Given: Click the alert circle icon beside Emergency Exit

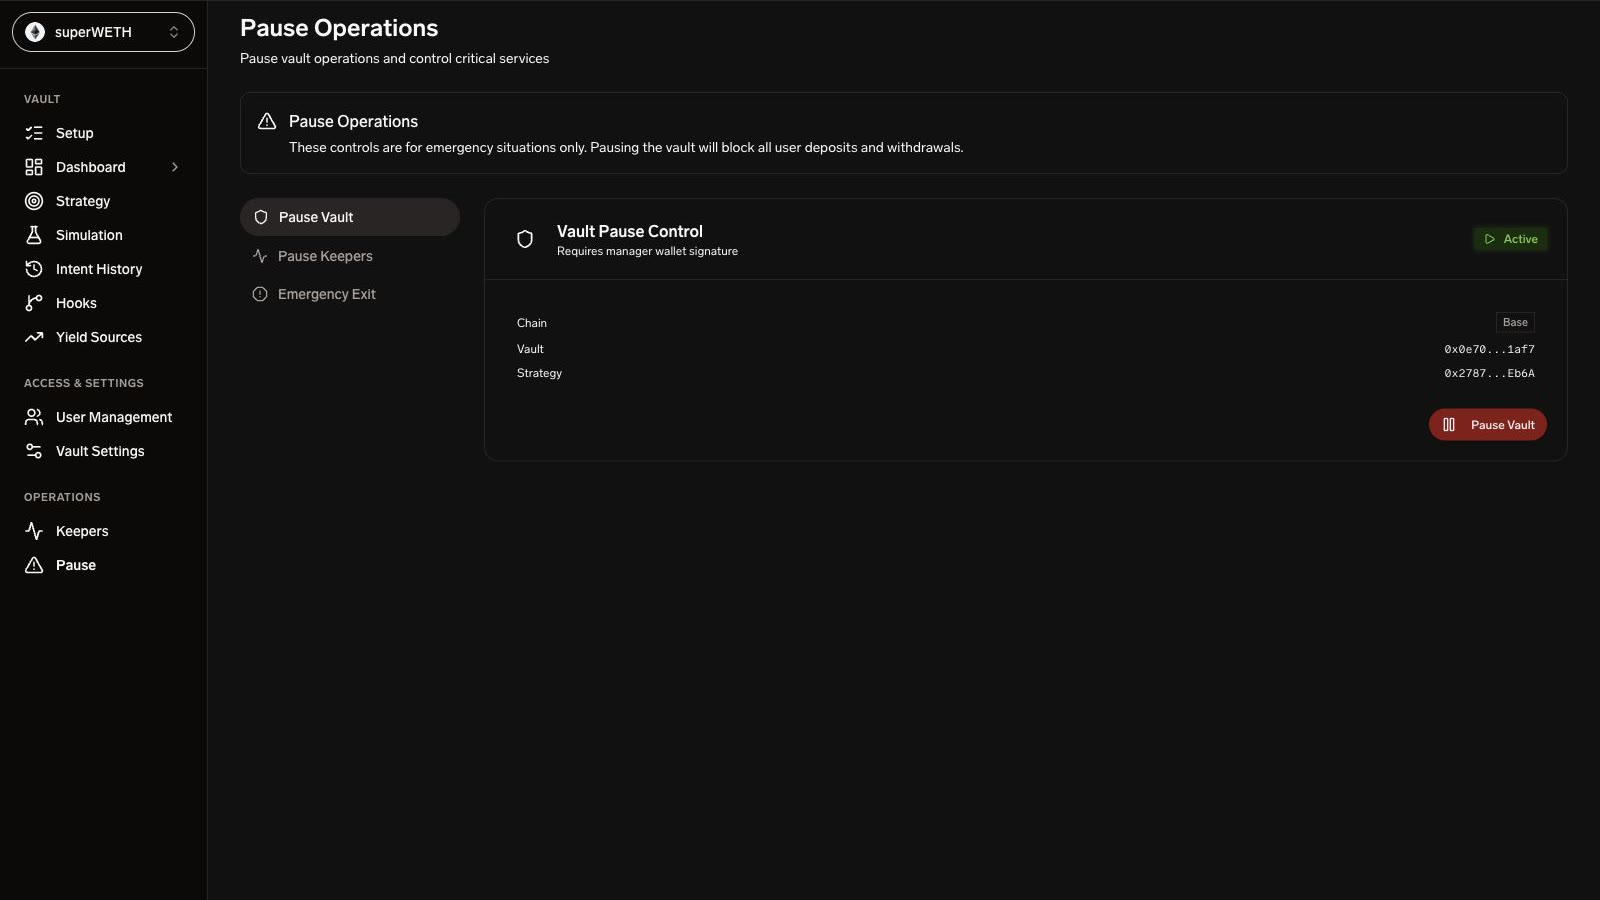Looking at the screenshot, I should tap(260, 294).
